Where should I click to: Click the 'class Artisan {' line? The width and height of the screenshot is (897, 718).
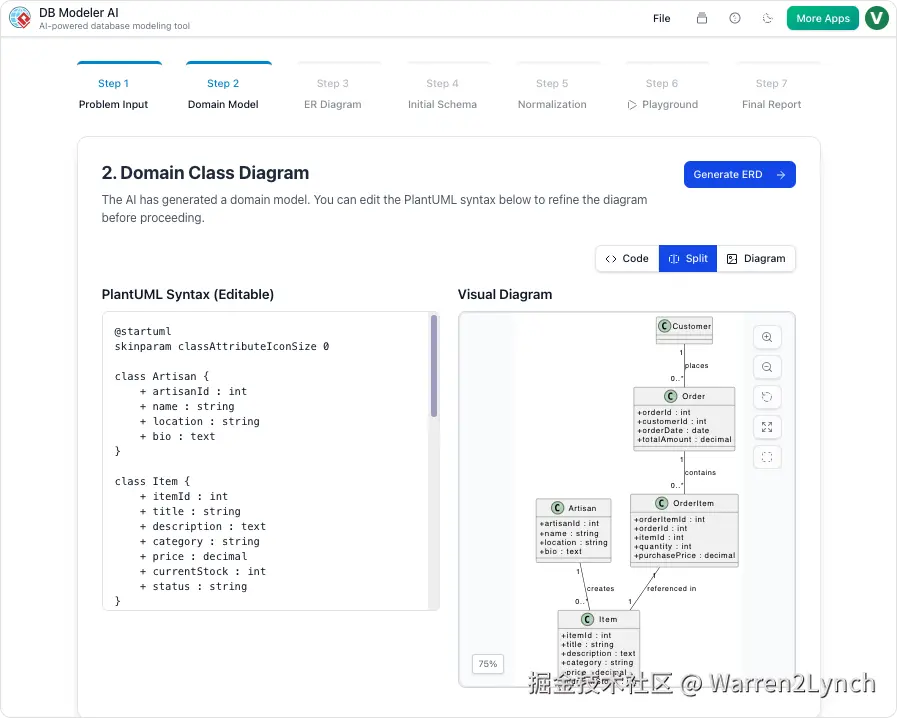pos(162,376)
